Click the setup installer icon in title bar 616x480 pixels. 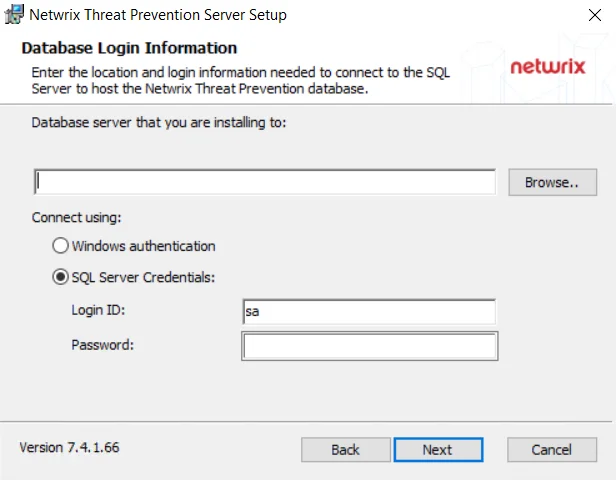pyautogui.click(x=14, y=14)
